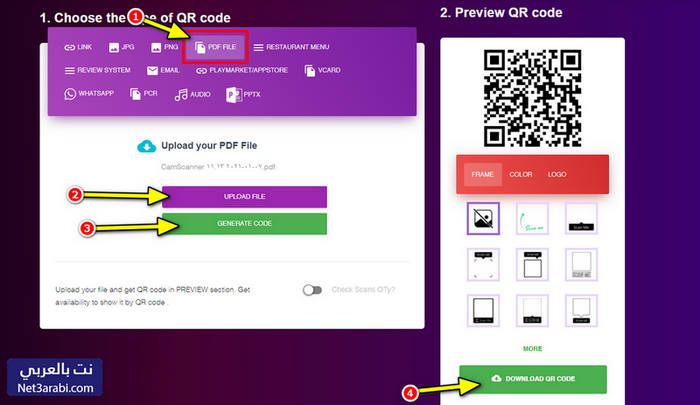Toggle the Check Scans QTY switch

pos(312,290)
